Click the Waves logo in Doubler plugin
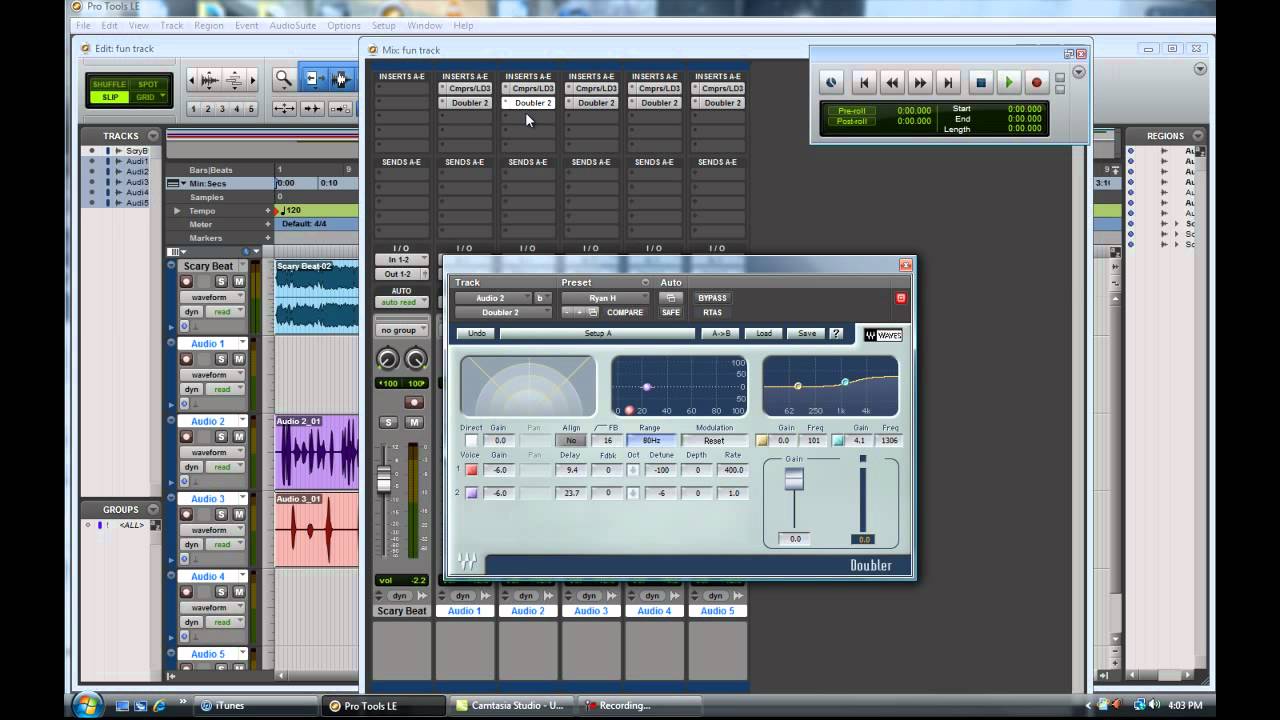 point(883,335)
